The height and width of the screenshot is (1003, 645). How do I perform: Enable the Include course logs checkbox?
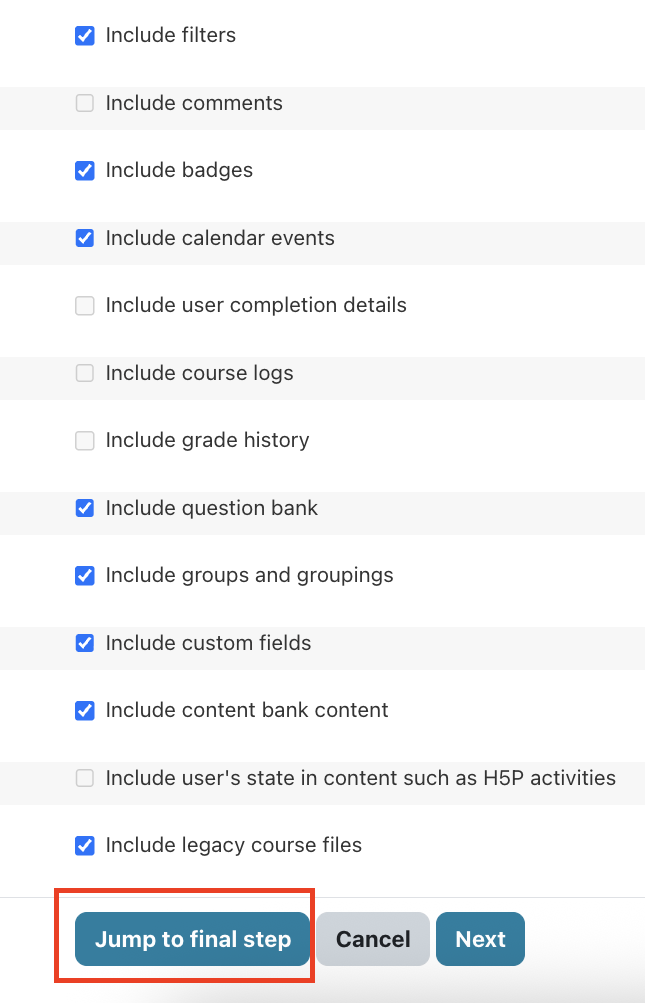[85, 373]
